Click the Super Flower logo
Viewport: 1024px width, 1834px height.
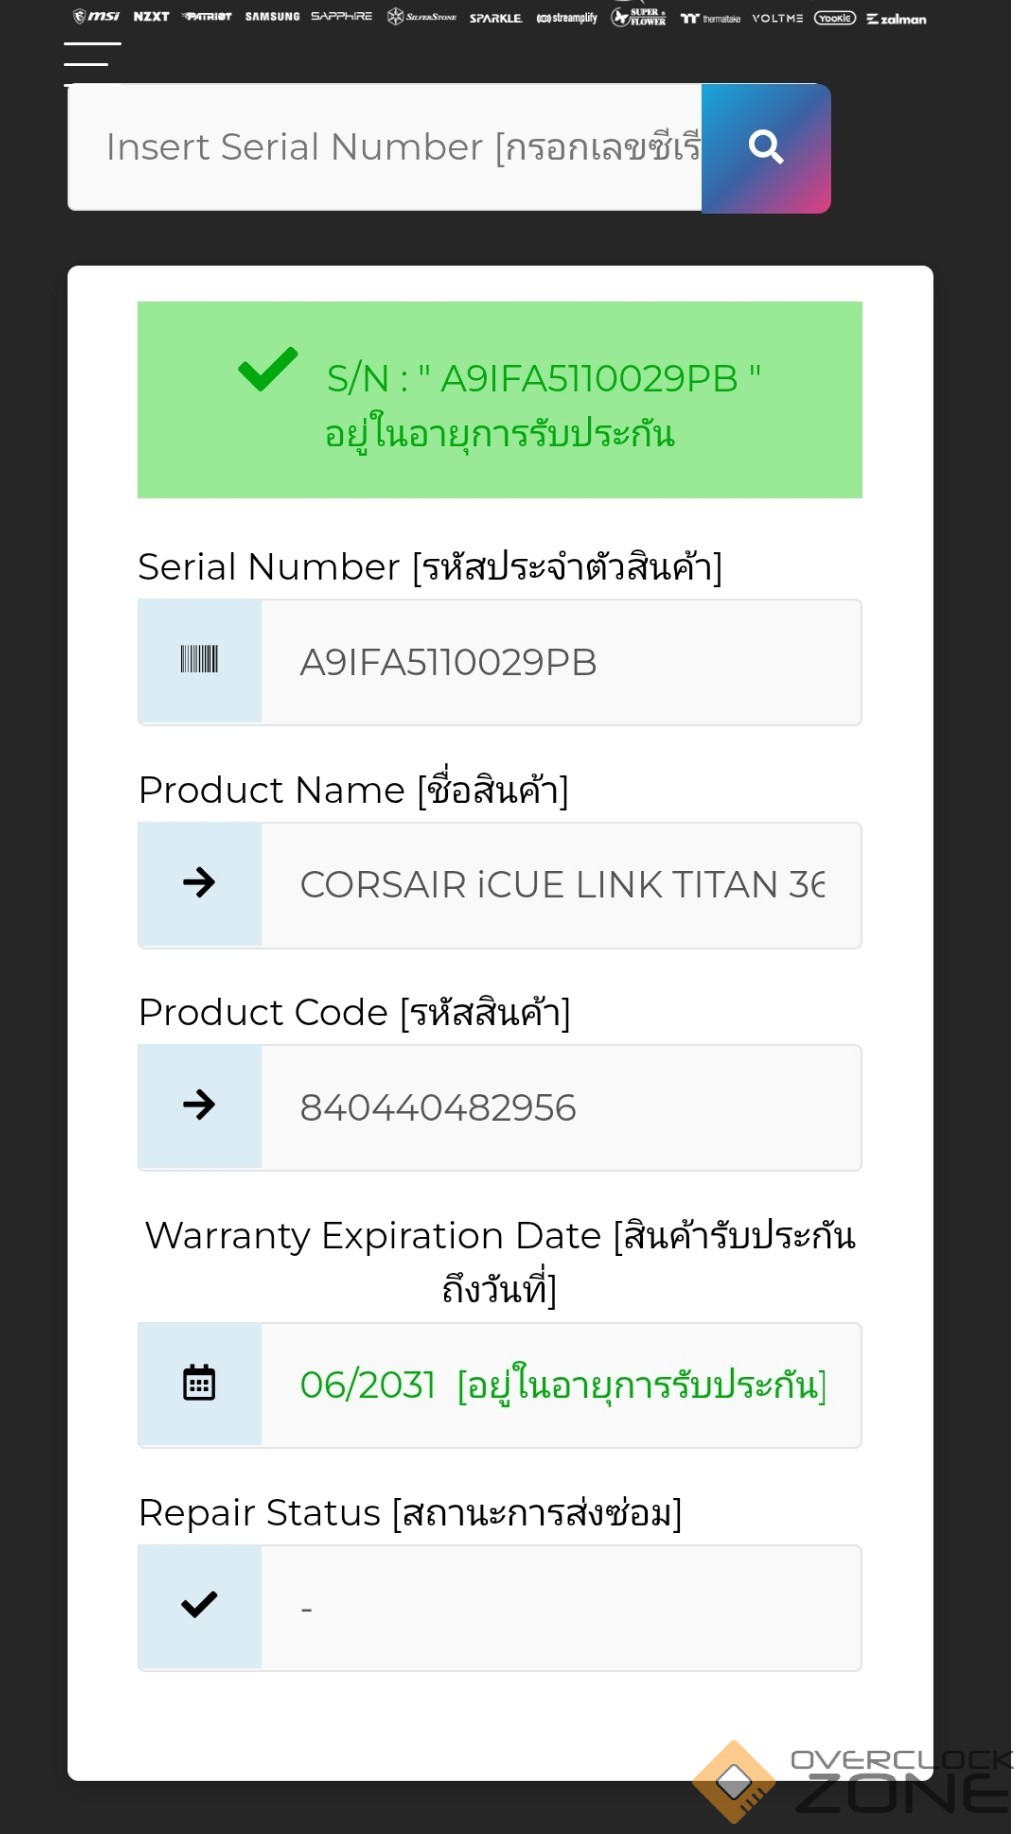coord(639,17)
